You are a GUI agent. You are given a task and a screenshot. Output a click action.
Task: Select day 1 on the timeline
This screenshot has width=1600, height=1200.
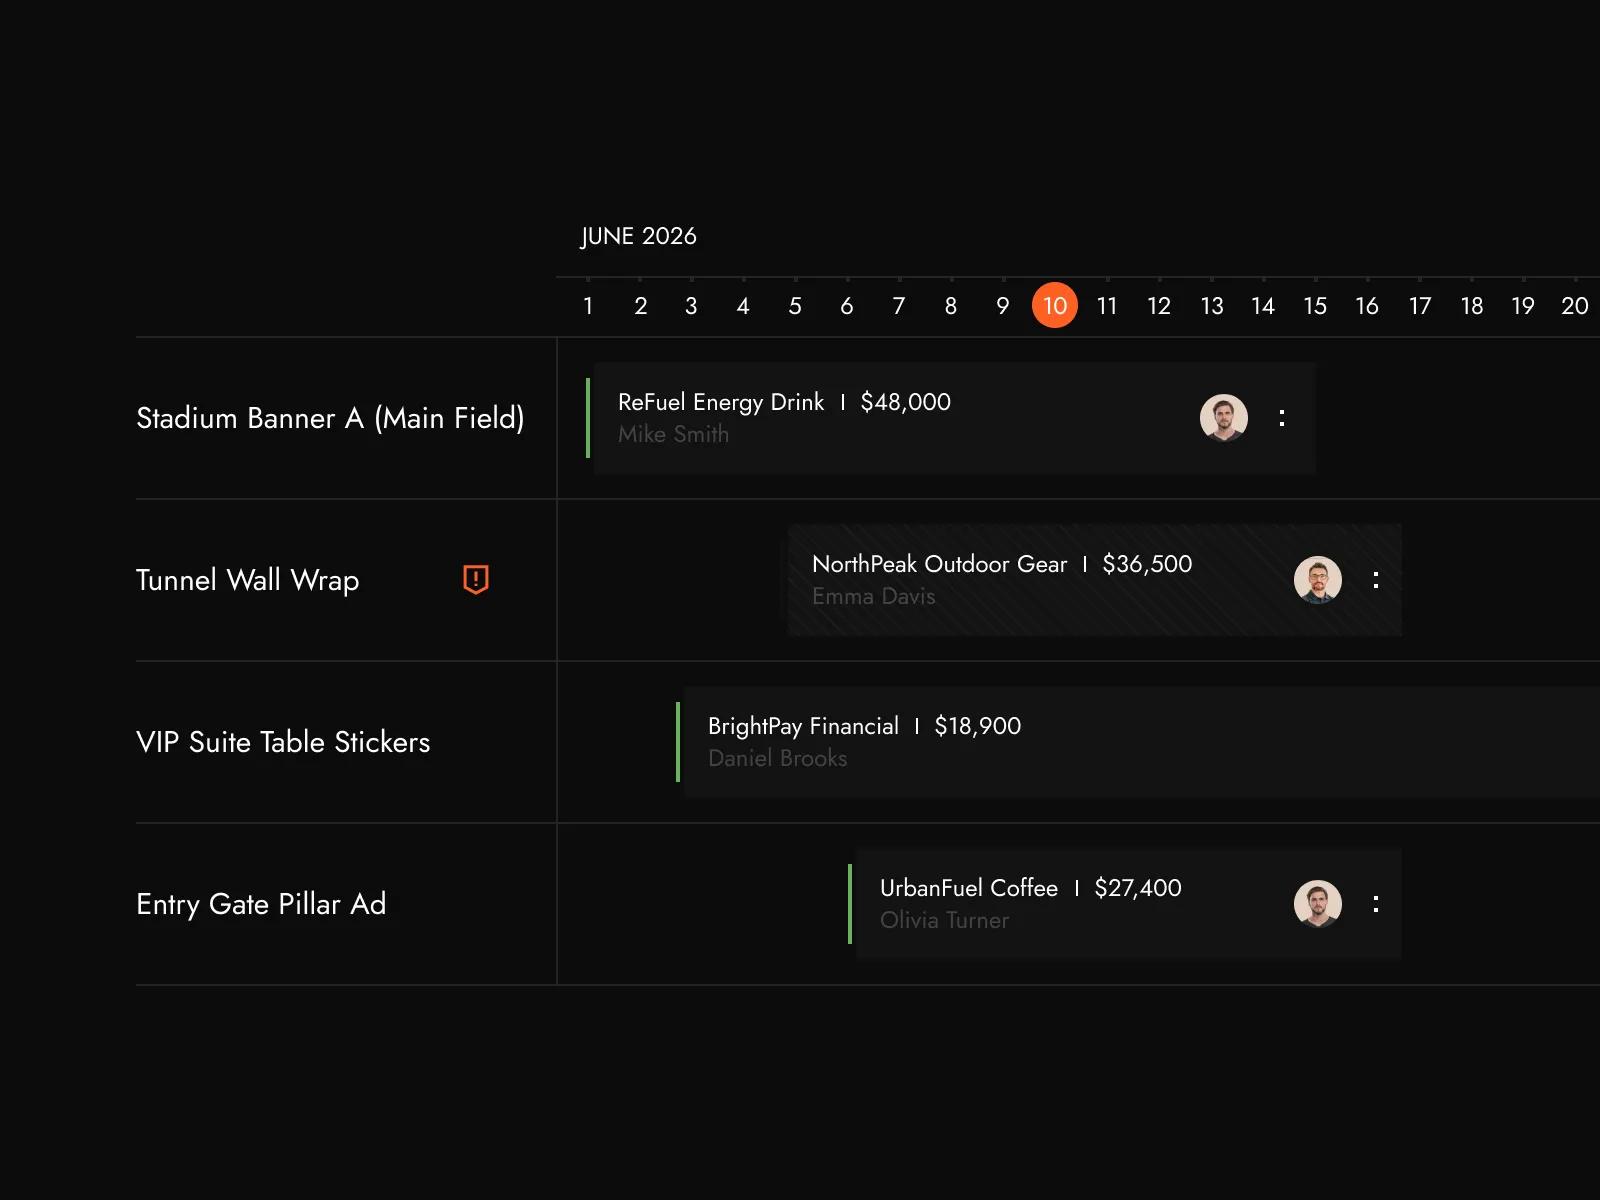[588, 306]
